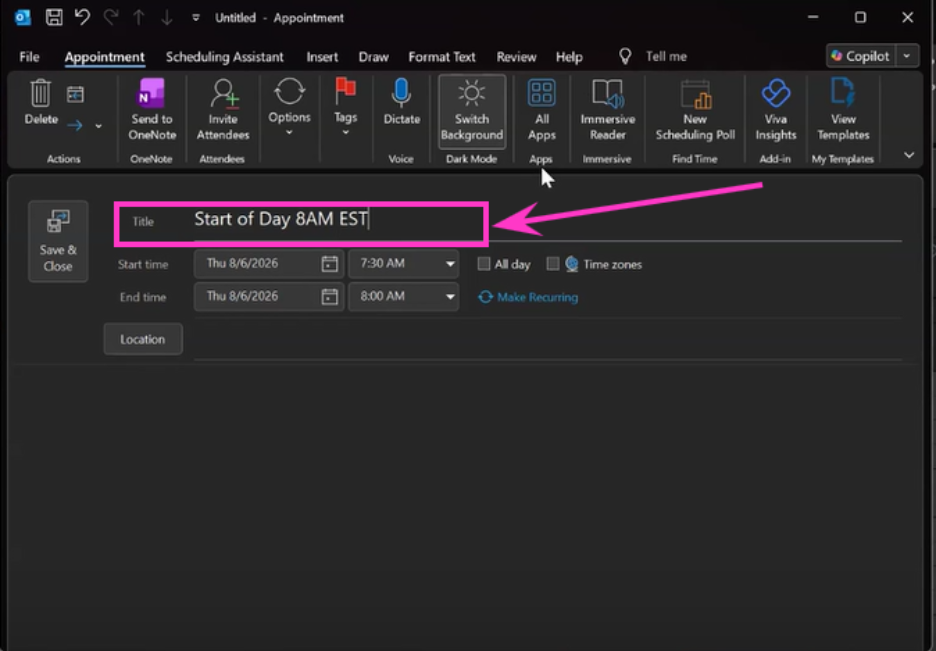
Task: Open the 8:00 AM end time dropdown
Action: 449,297
